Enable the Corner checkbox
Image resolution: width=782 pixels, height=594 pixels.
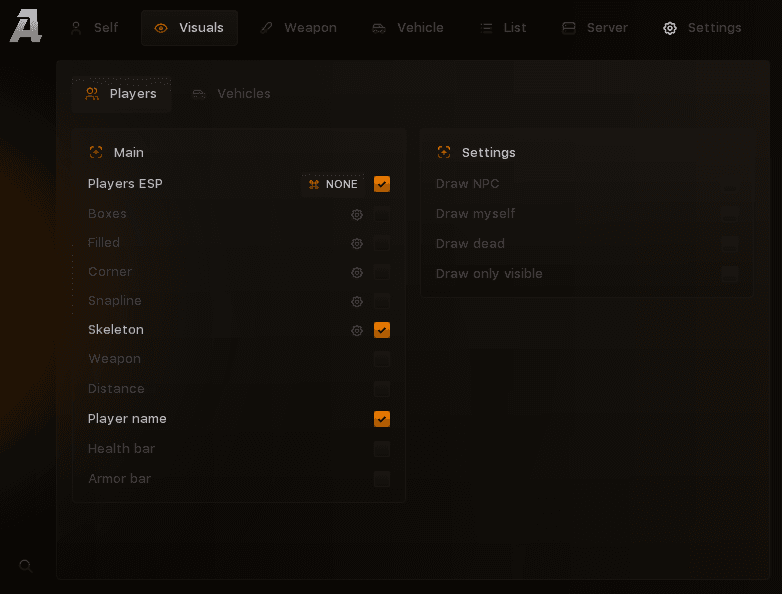click(382, 272)
